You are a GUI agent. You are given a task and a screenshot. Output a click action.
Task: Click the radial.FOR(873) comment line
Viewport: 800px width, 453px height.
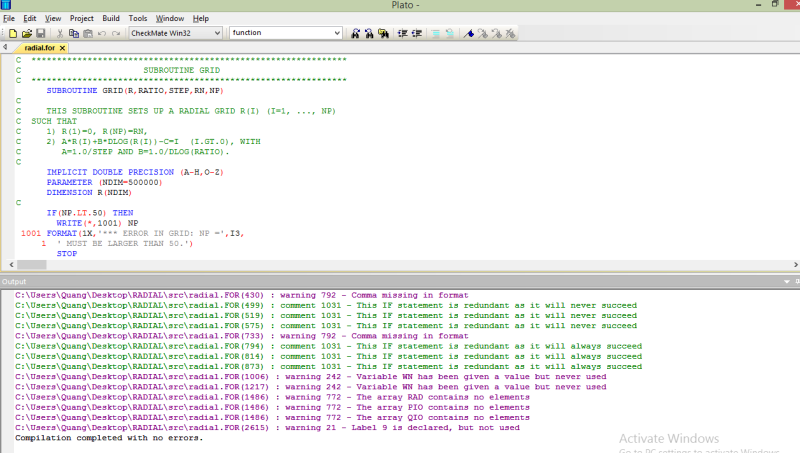tap(328, 367)
